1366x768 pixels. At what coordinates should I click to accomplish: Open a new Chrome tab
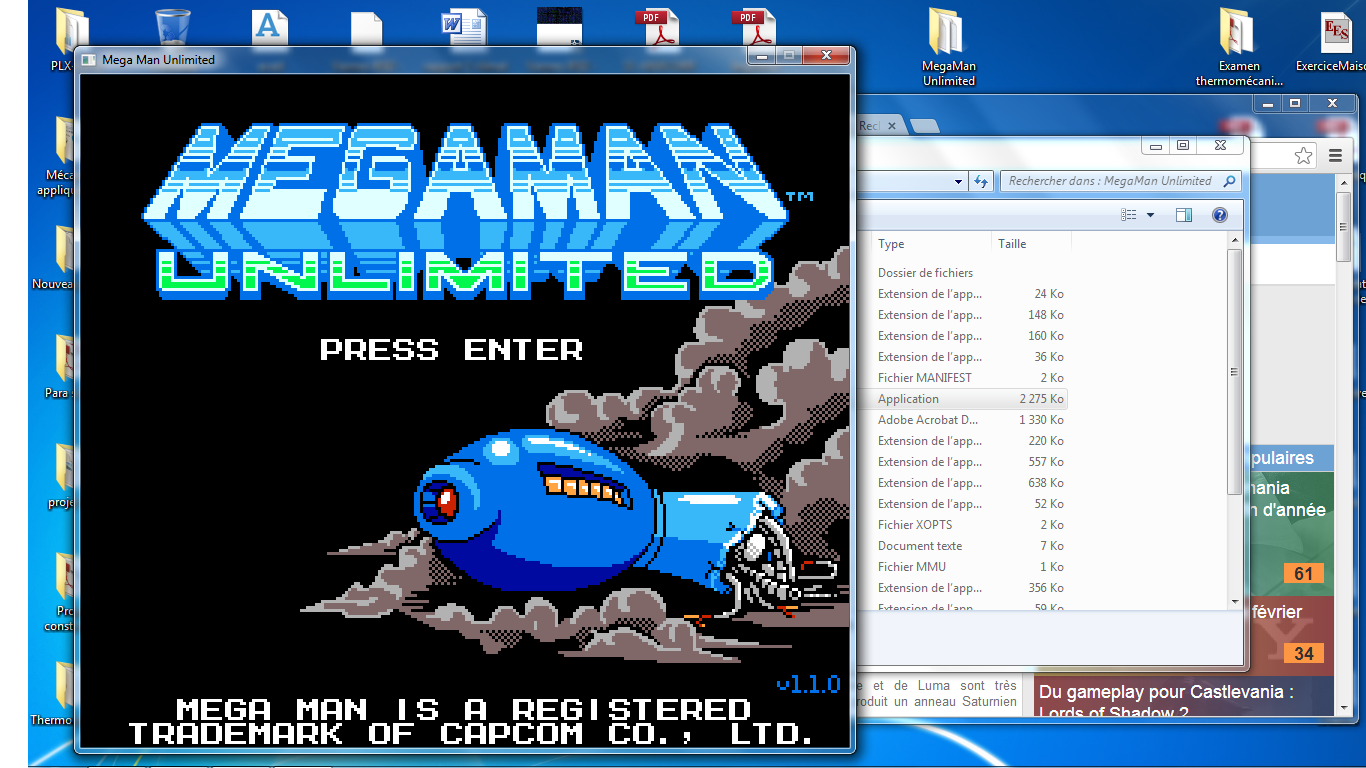point(925,126)
